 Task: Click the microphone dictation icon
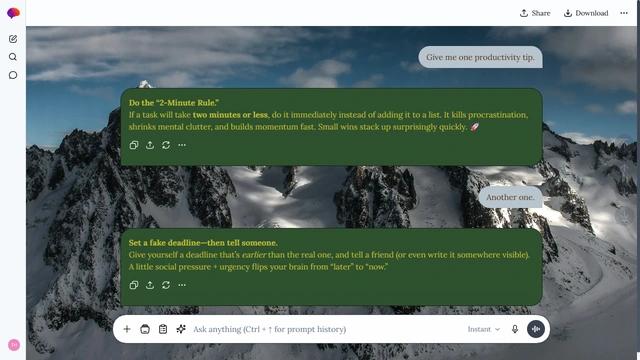515,329
